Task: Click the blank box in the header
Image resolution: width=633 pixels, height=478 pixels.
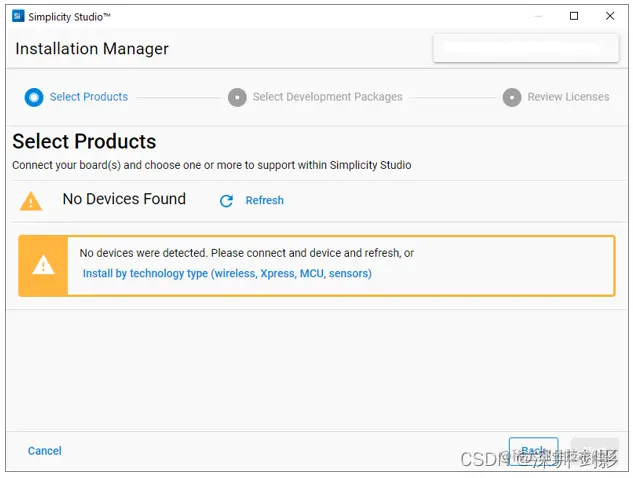Action: pos(526,48)
